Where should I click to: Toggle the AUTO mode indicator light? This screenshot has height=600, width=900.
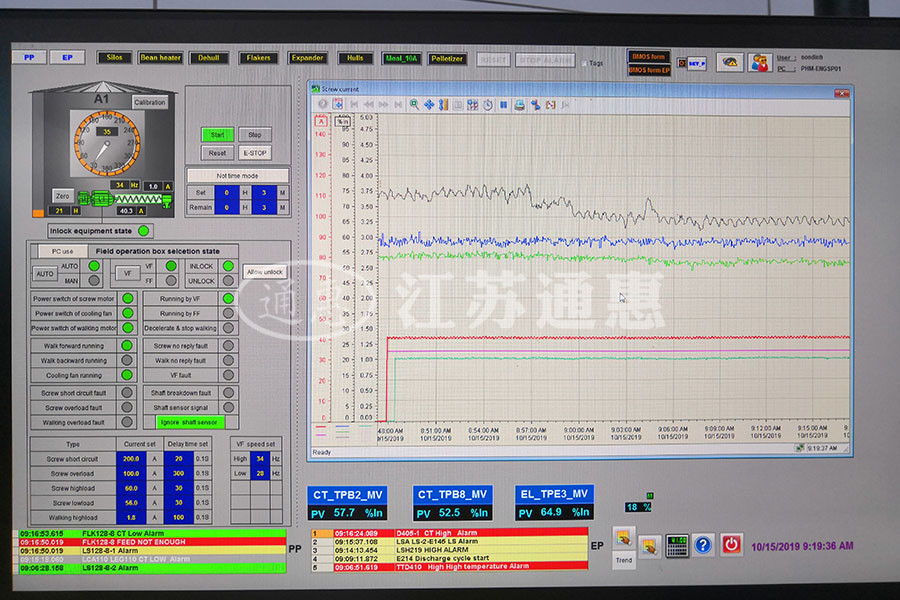94,266
